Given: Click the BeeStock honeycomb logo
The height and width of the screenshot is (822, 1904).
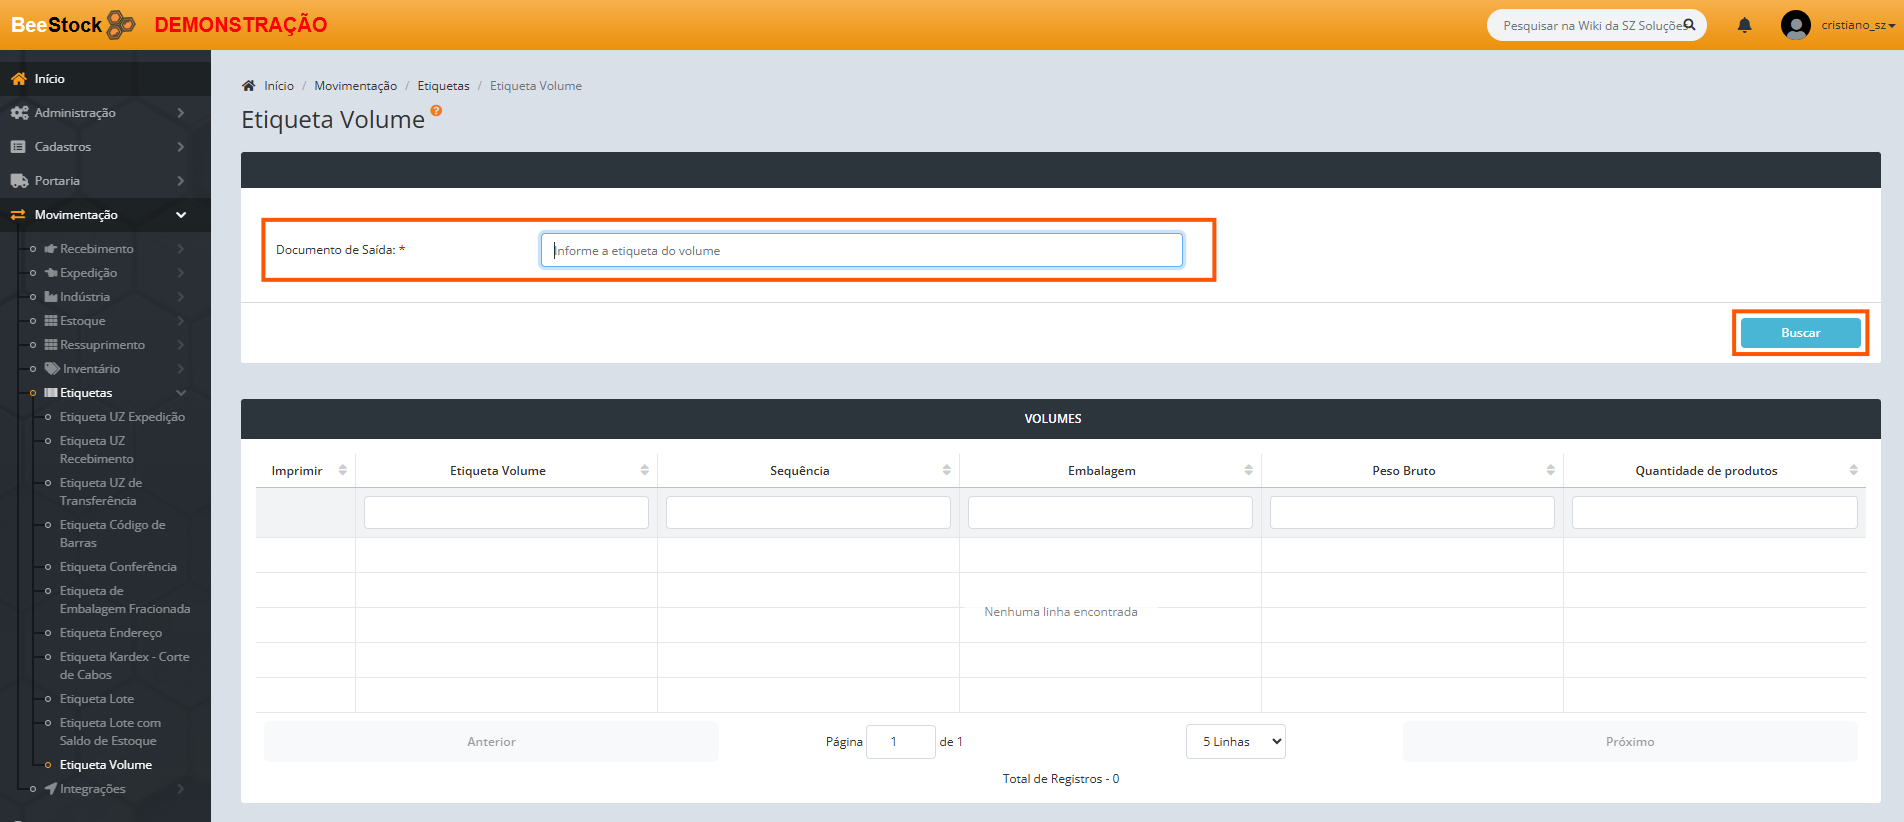Looking at the screenshot, I should point(121,24).
